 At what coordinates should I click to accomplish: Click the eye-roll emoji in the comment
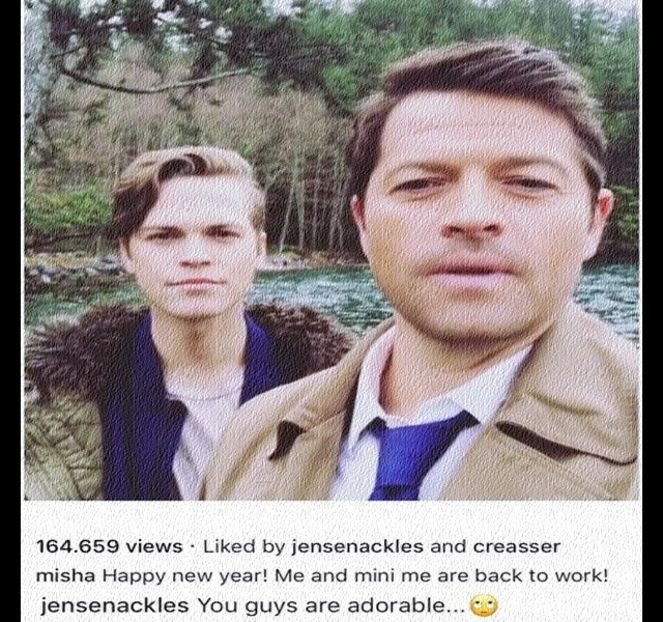(x=485, y=606)
